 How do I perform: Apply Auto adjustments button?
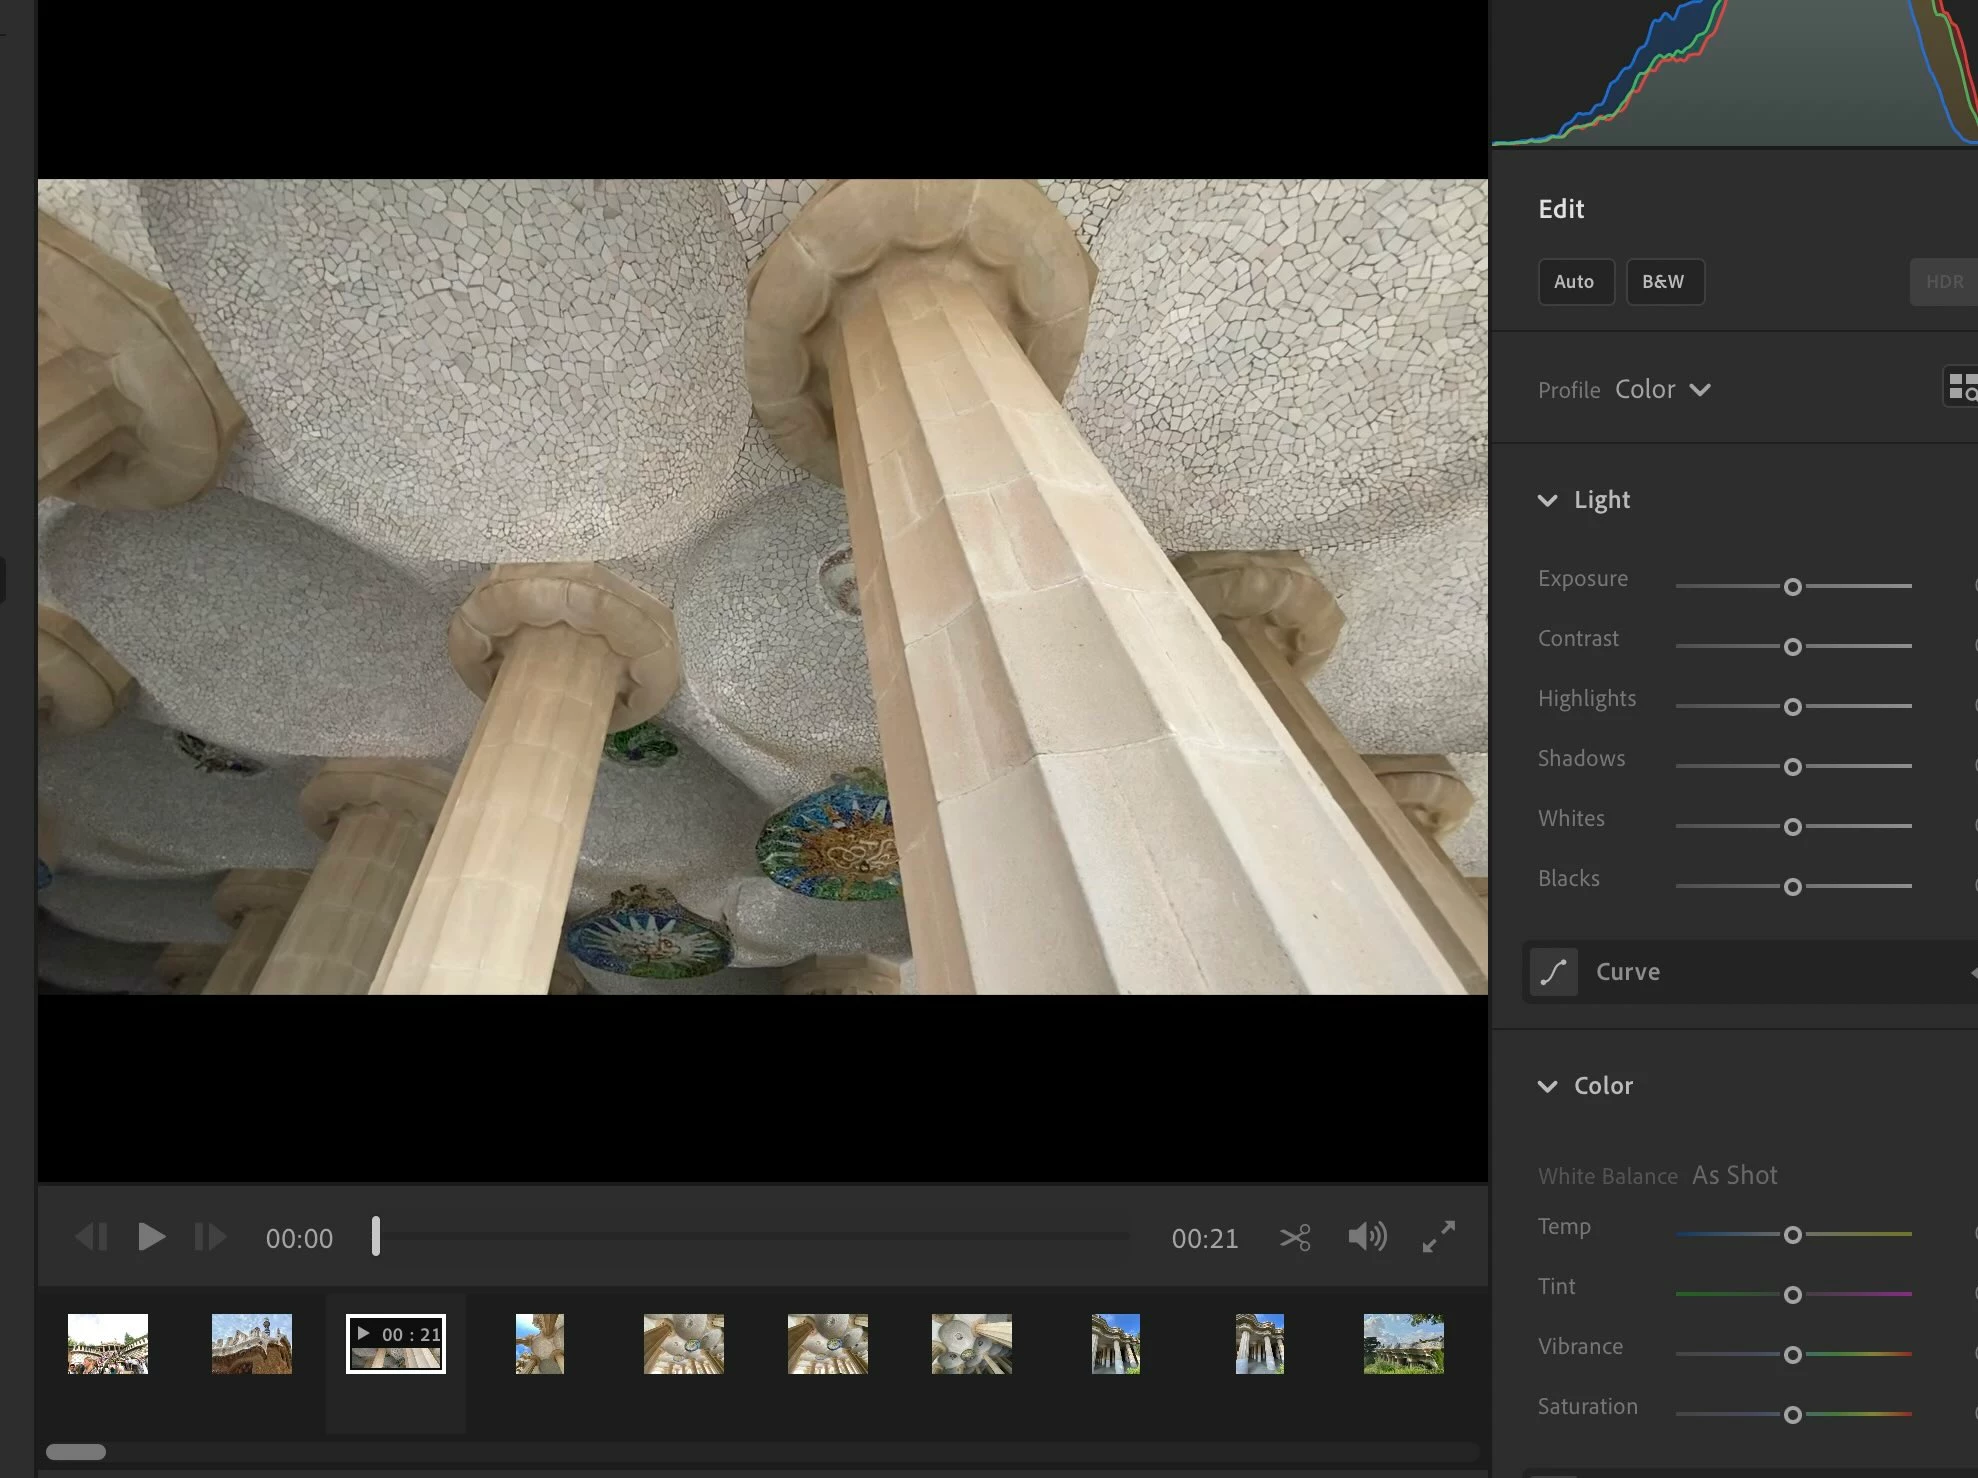tap(1575, 282)
